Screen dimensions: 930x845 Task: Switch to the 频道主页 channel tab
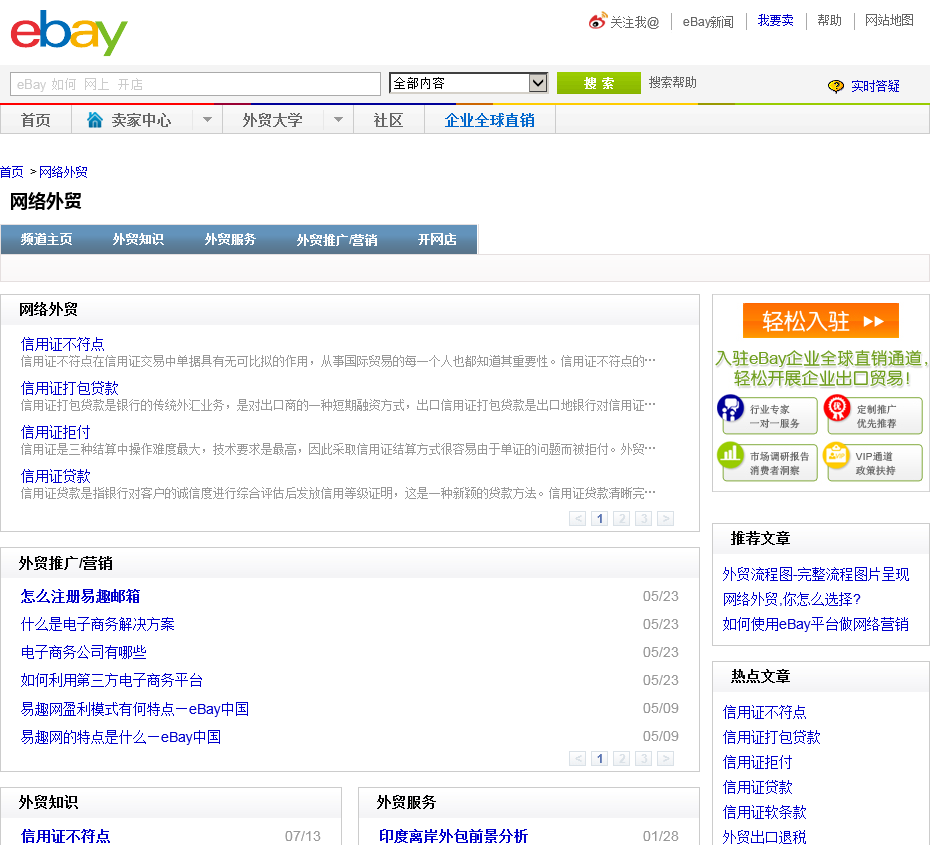[46, 240]
